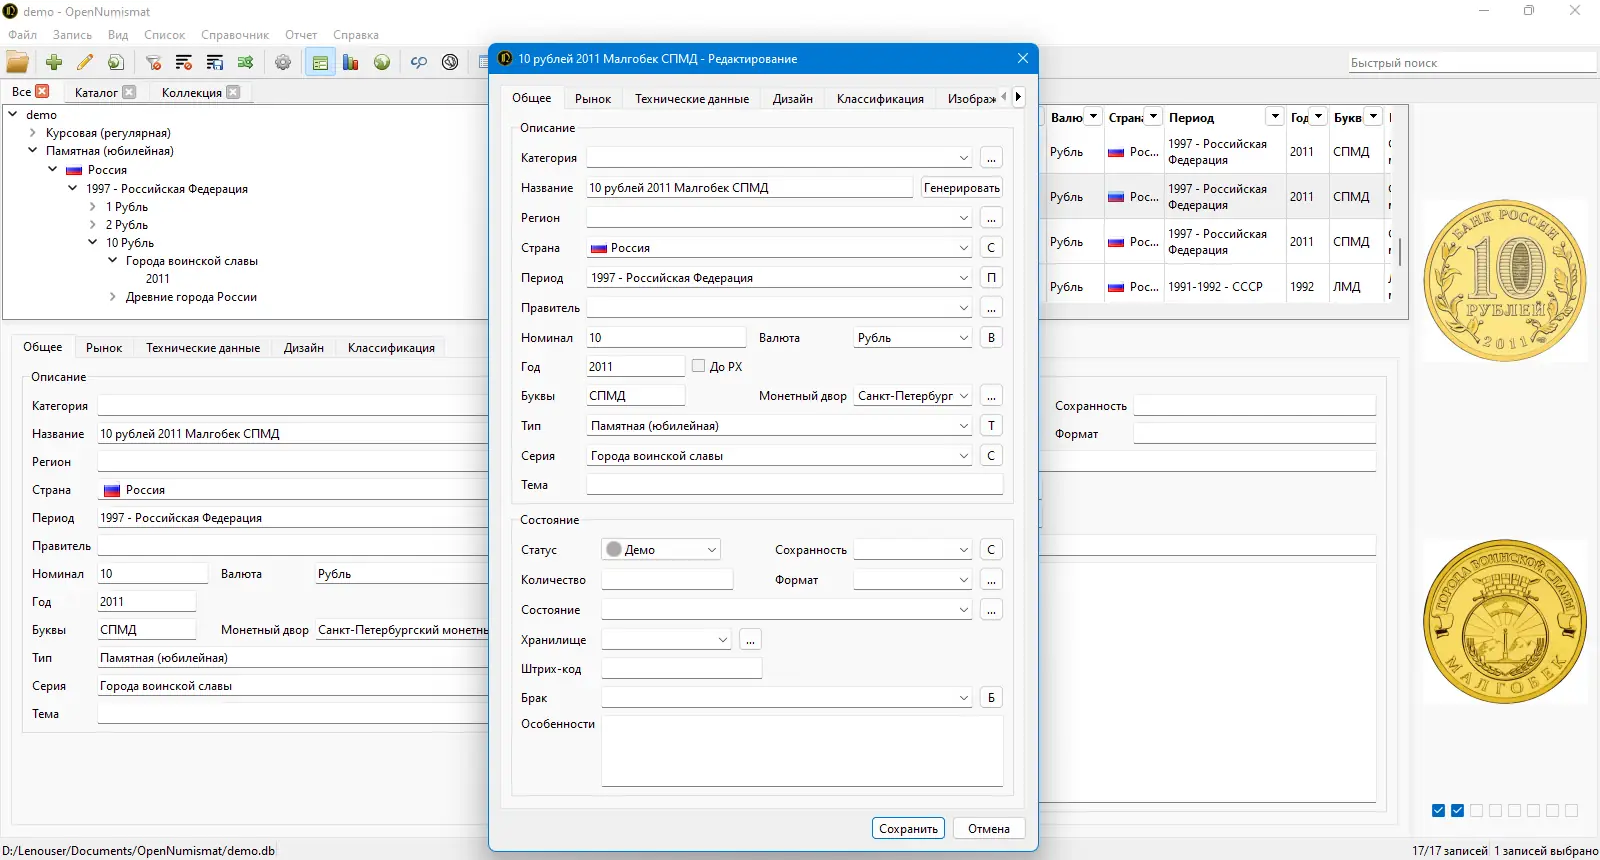Click the reverse Малгобек coin image thumbnail

coord(1504,622)
